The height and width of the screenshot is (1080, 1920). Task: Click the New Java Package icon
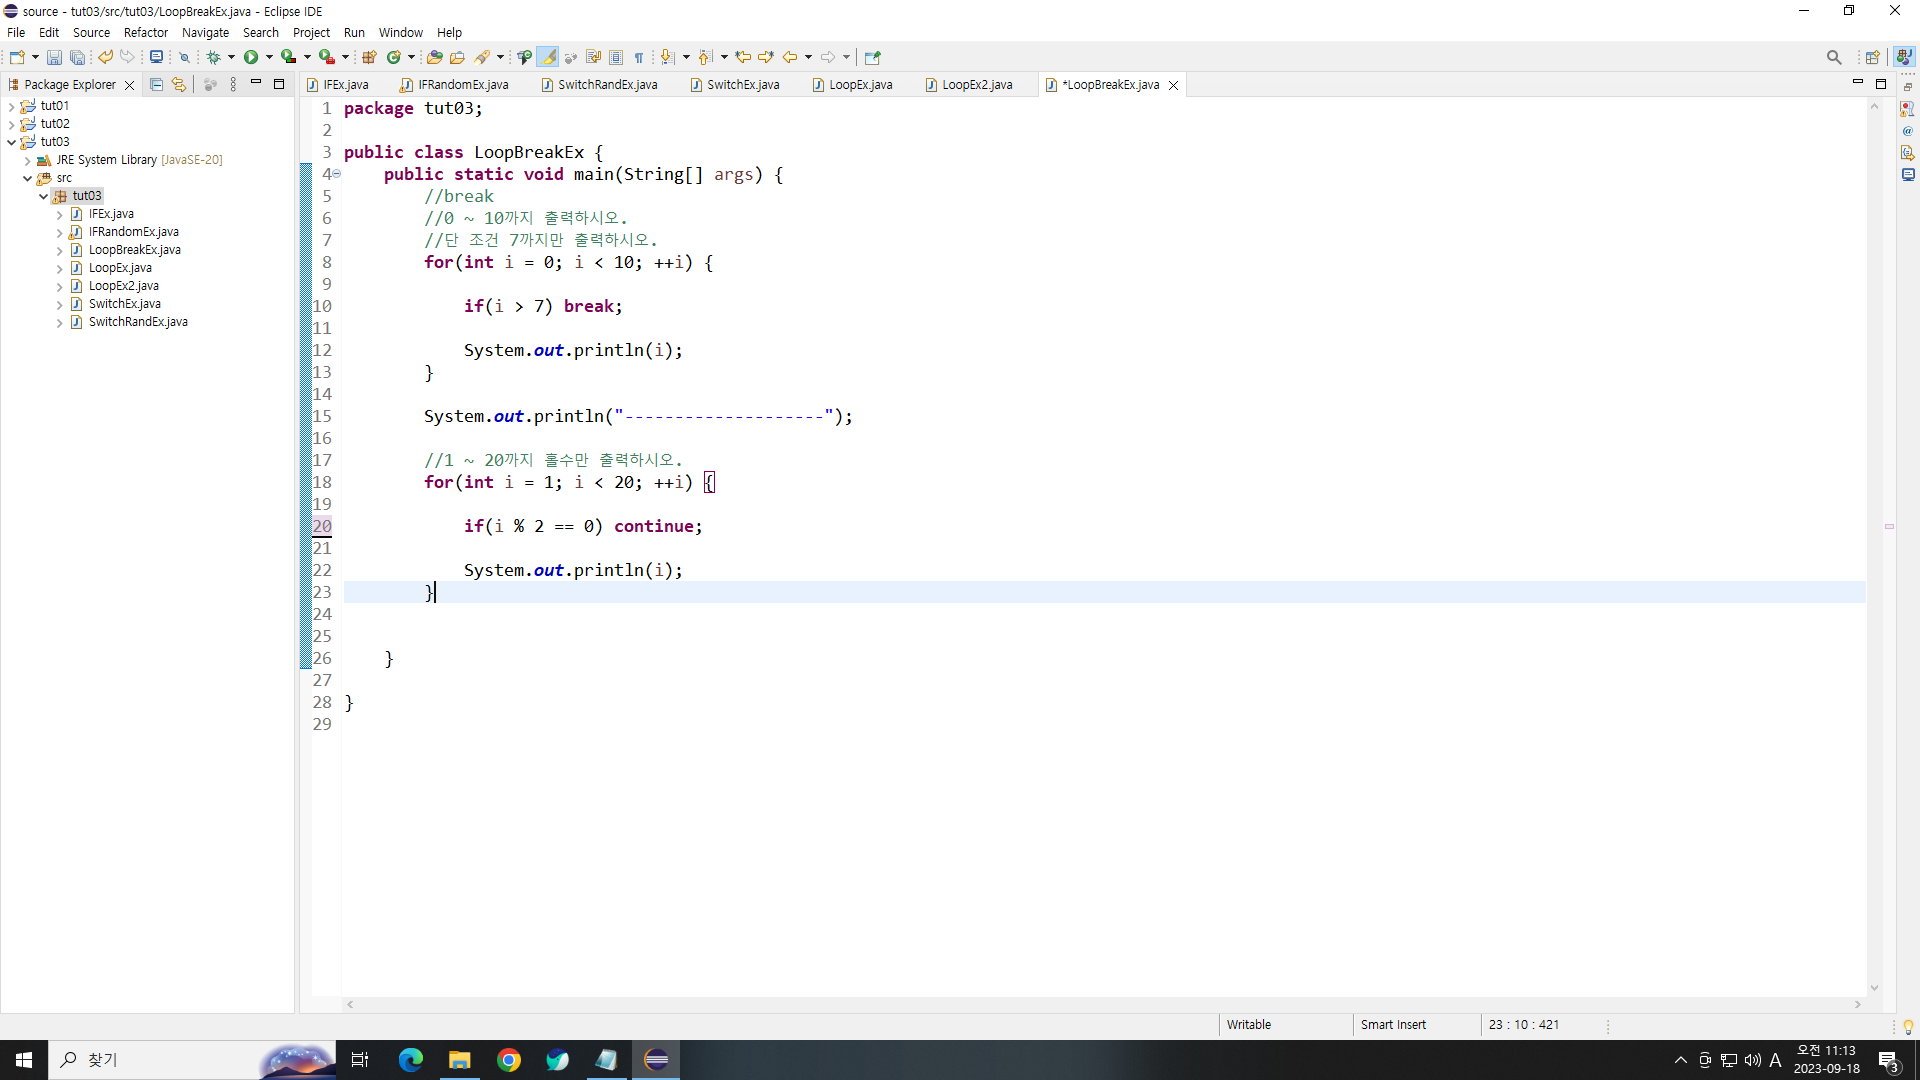point(369,57)
